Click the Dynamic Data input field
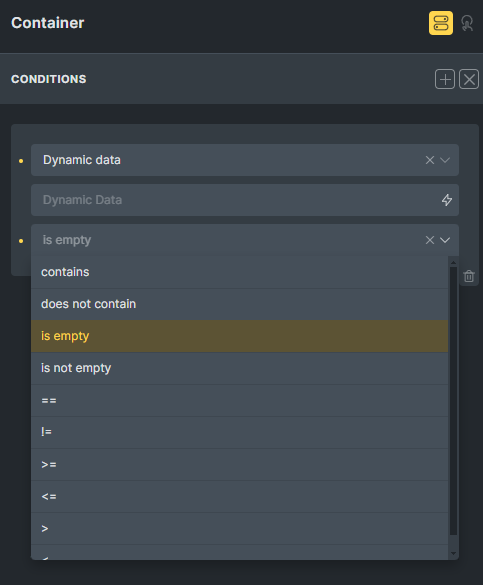The image size is (483, 585). 245,200
